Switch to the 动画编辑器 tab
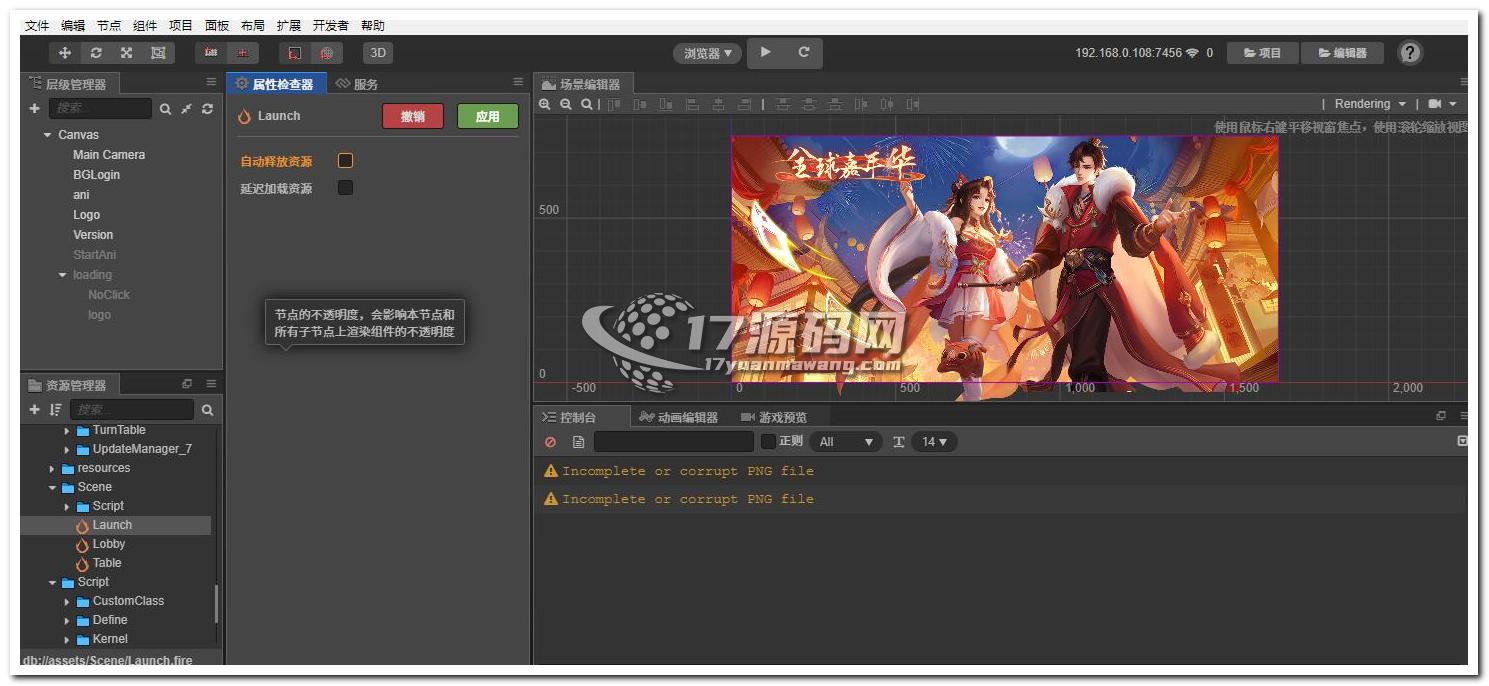This screenshot has width=1489, height=686. coord(679,417)
